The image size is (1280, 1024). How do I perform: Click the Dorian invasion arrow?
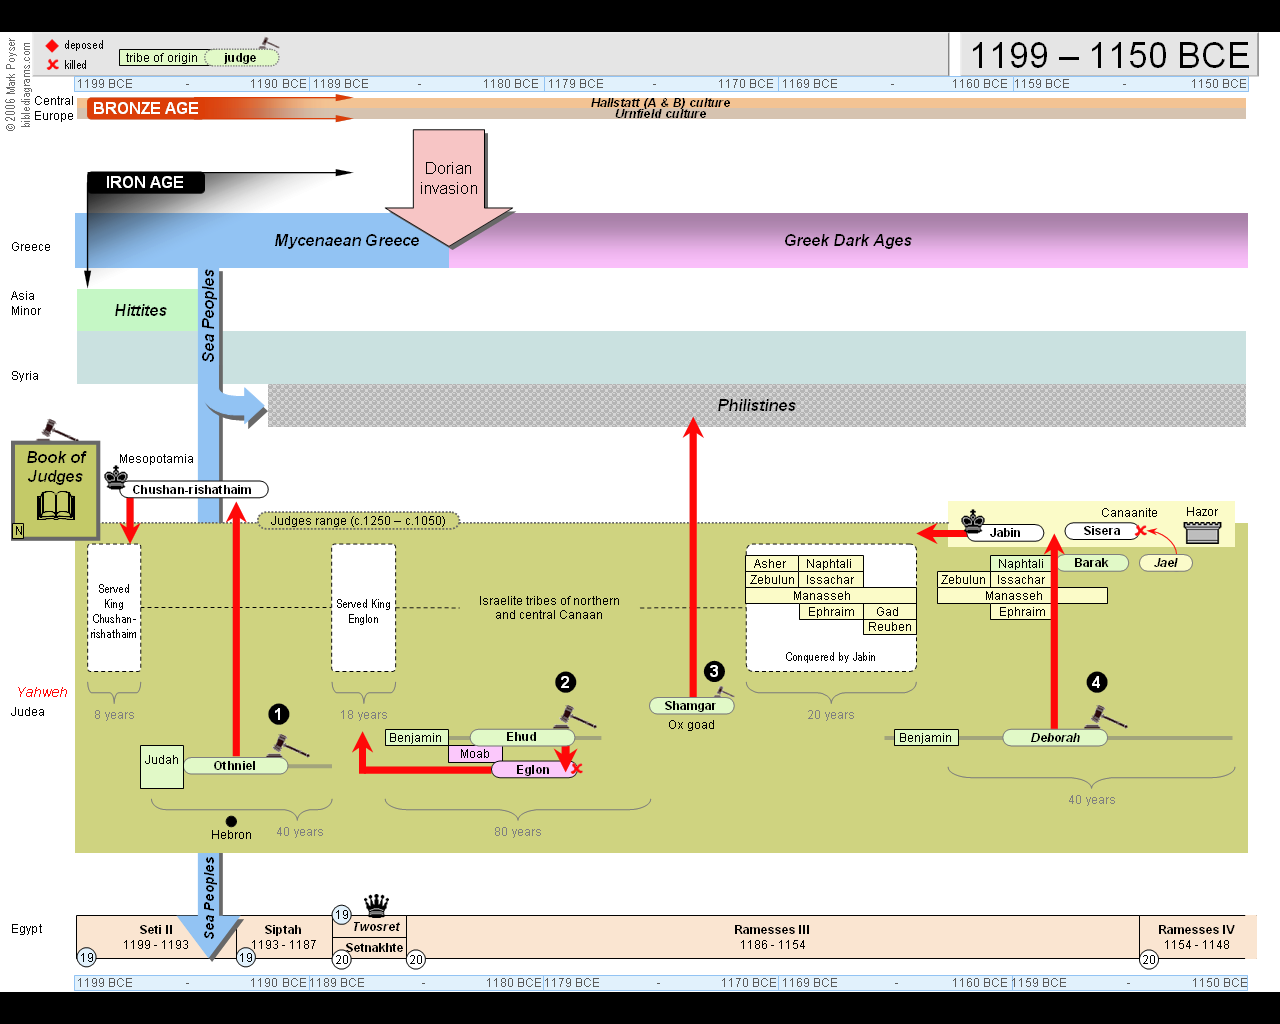[449, 185]
